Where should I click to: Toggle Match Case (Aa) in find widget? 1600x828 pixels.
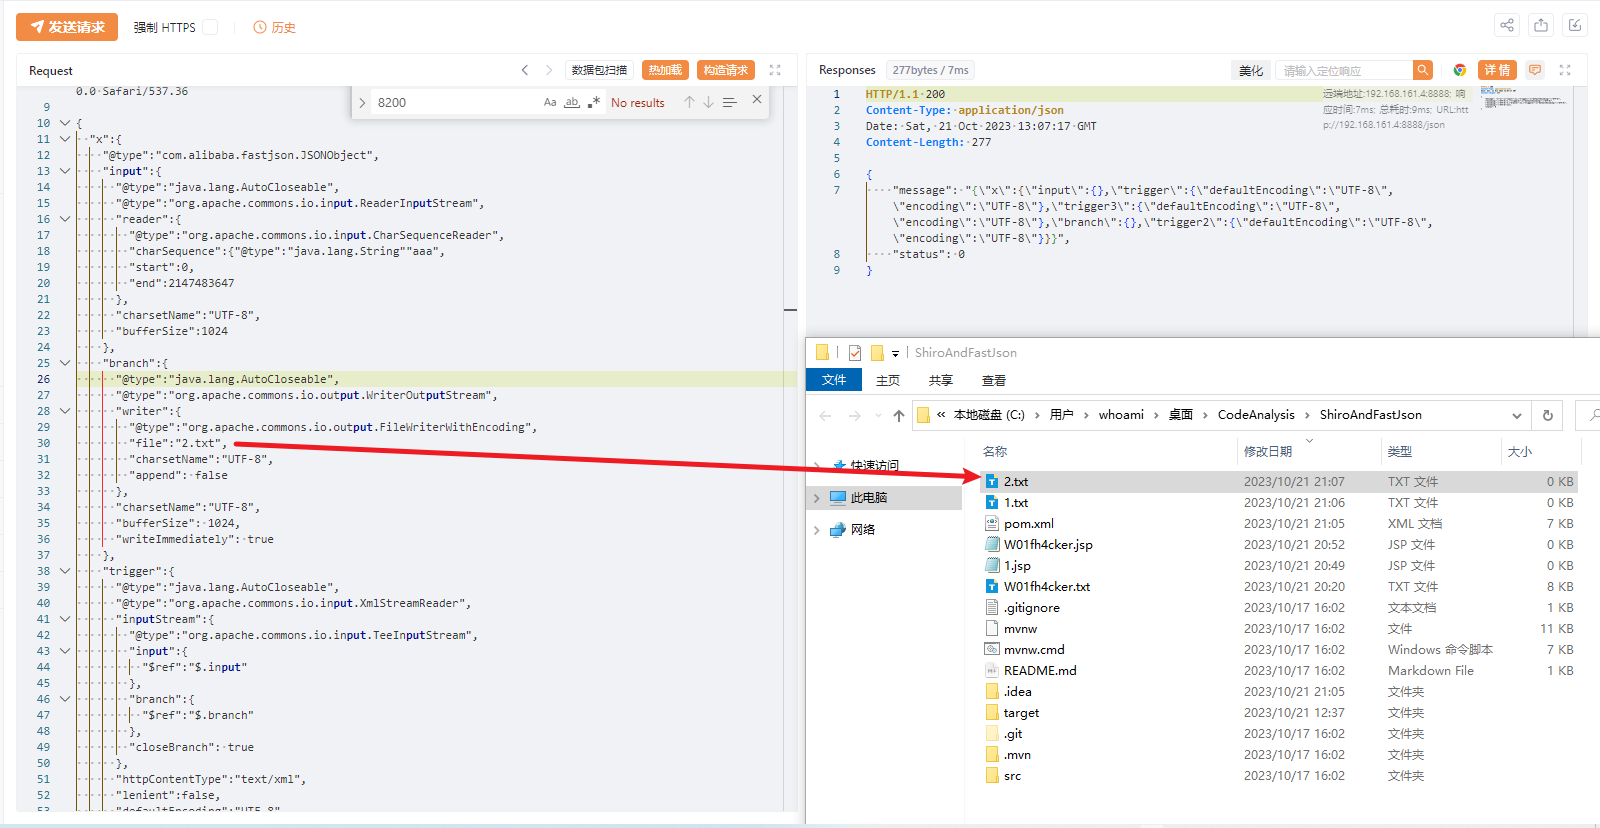[x=550, y=102]
